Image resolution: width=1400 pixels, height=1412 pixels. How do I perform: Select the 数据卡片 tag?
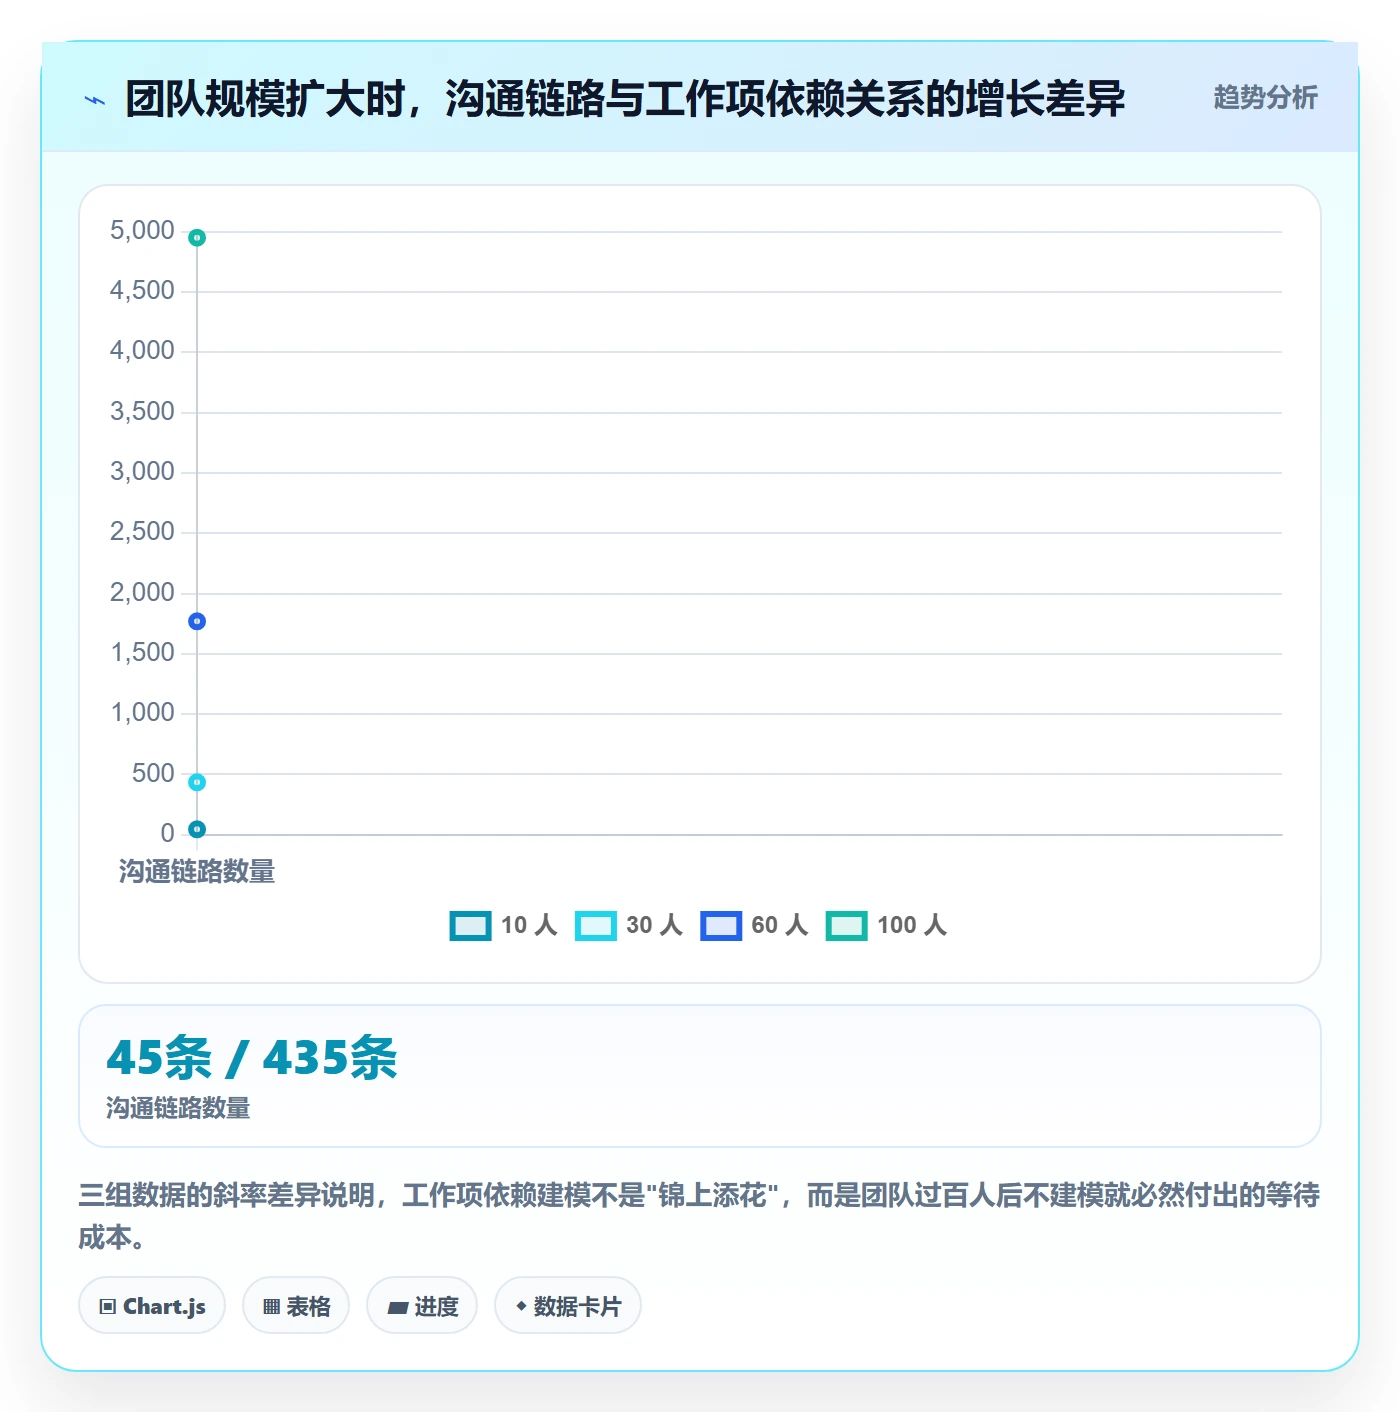point(568,1306)
